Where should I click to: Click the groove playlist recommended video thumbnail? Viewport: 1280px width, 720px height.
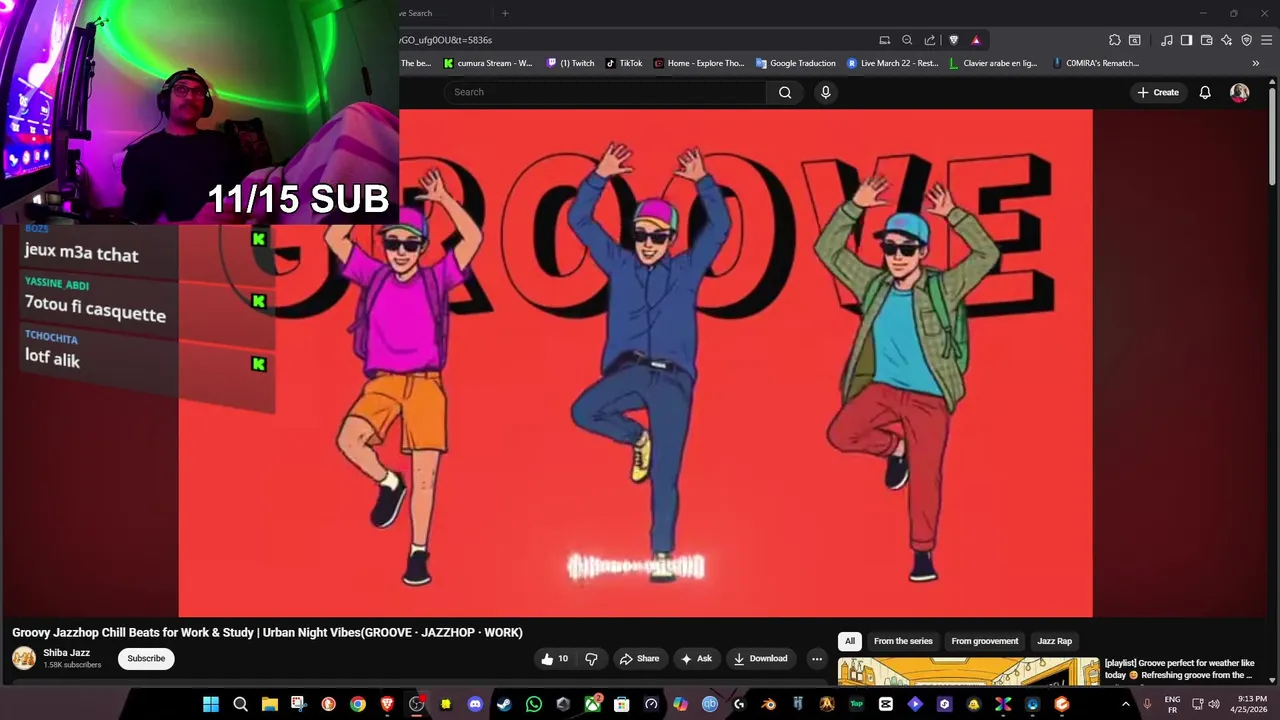tap(968, 672)
